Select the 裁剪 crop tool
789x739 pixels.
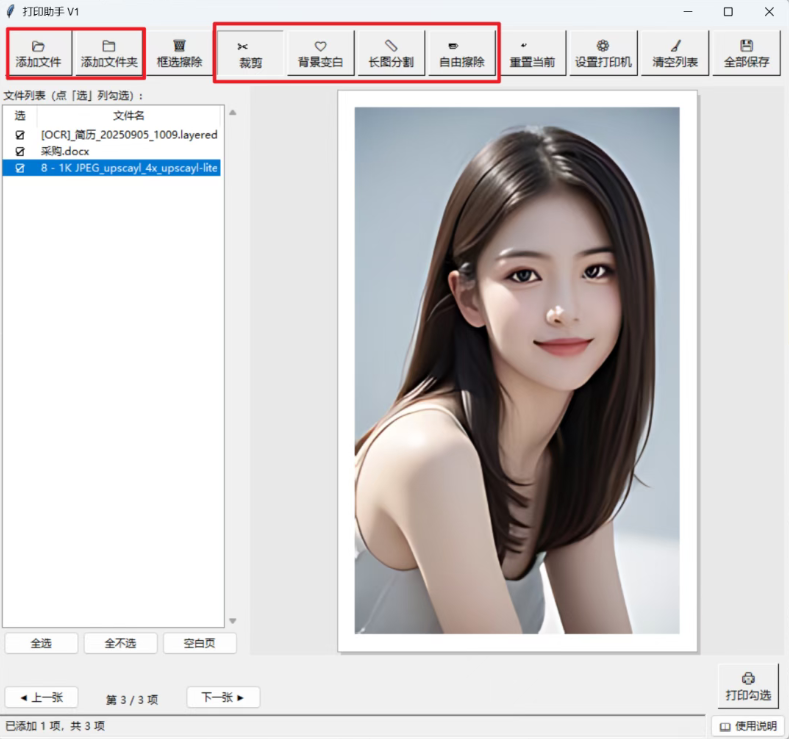250,54
